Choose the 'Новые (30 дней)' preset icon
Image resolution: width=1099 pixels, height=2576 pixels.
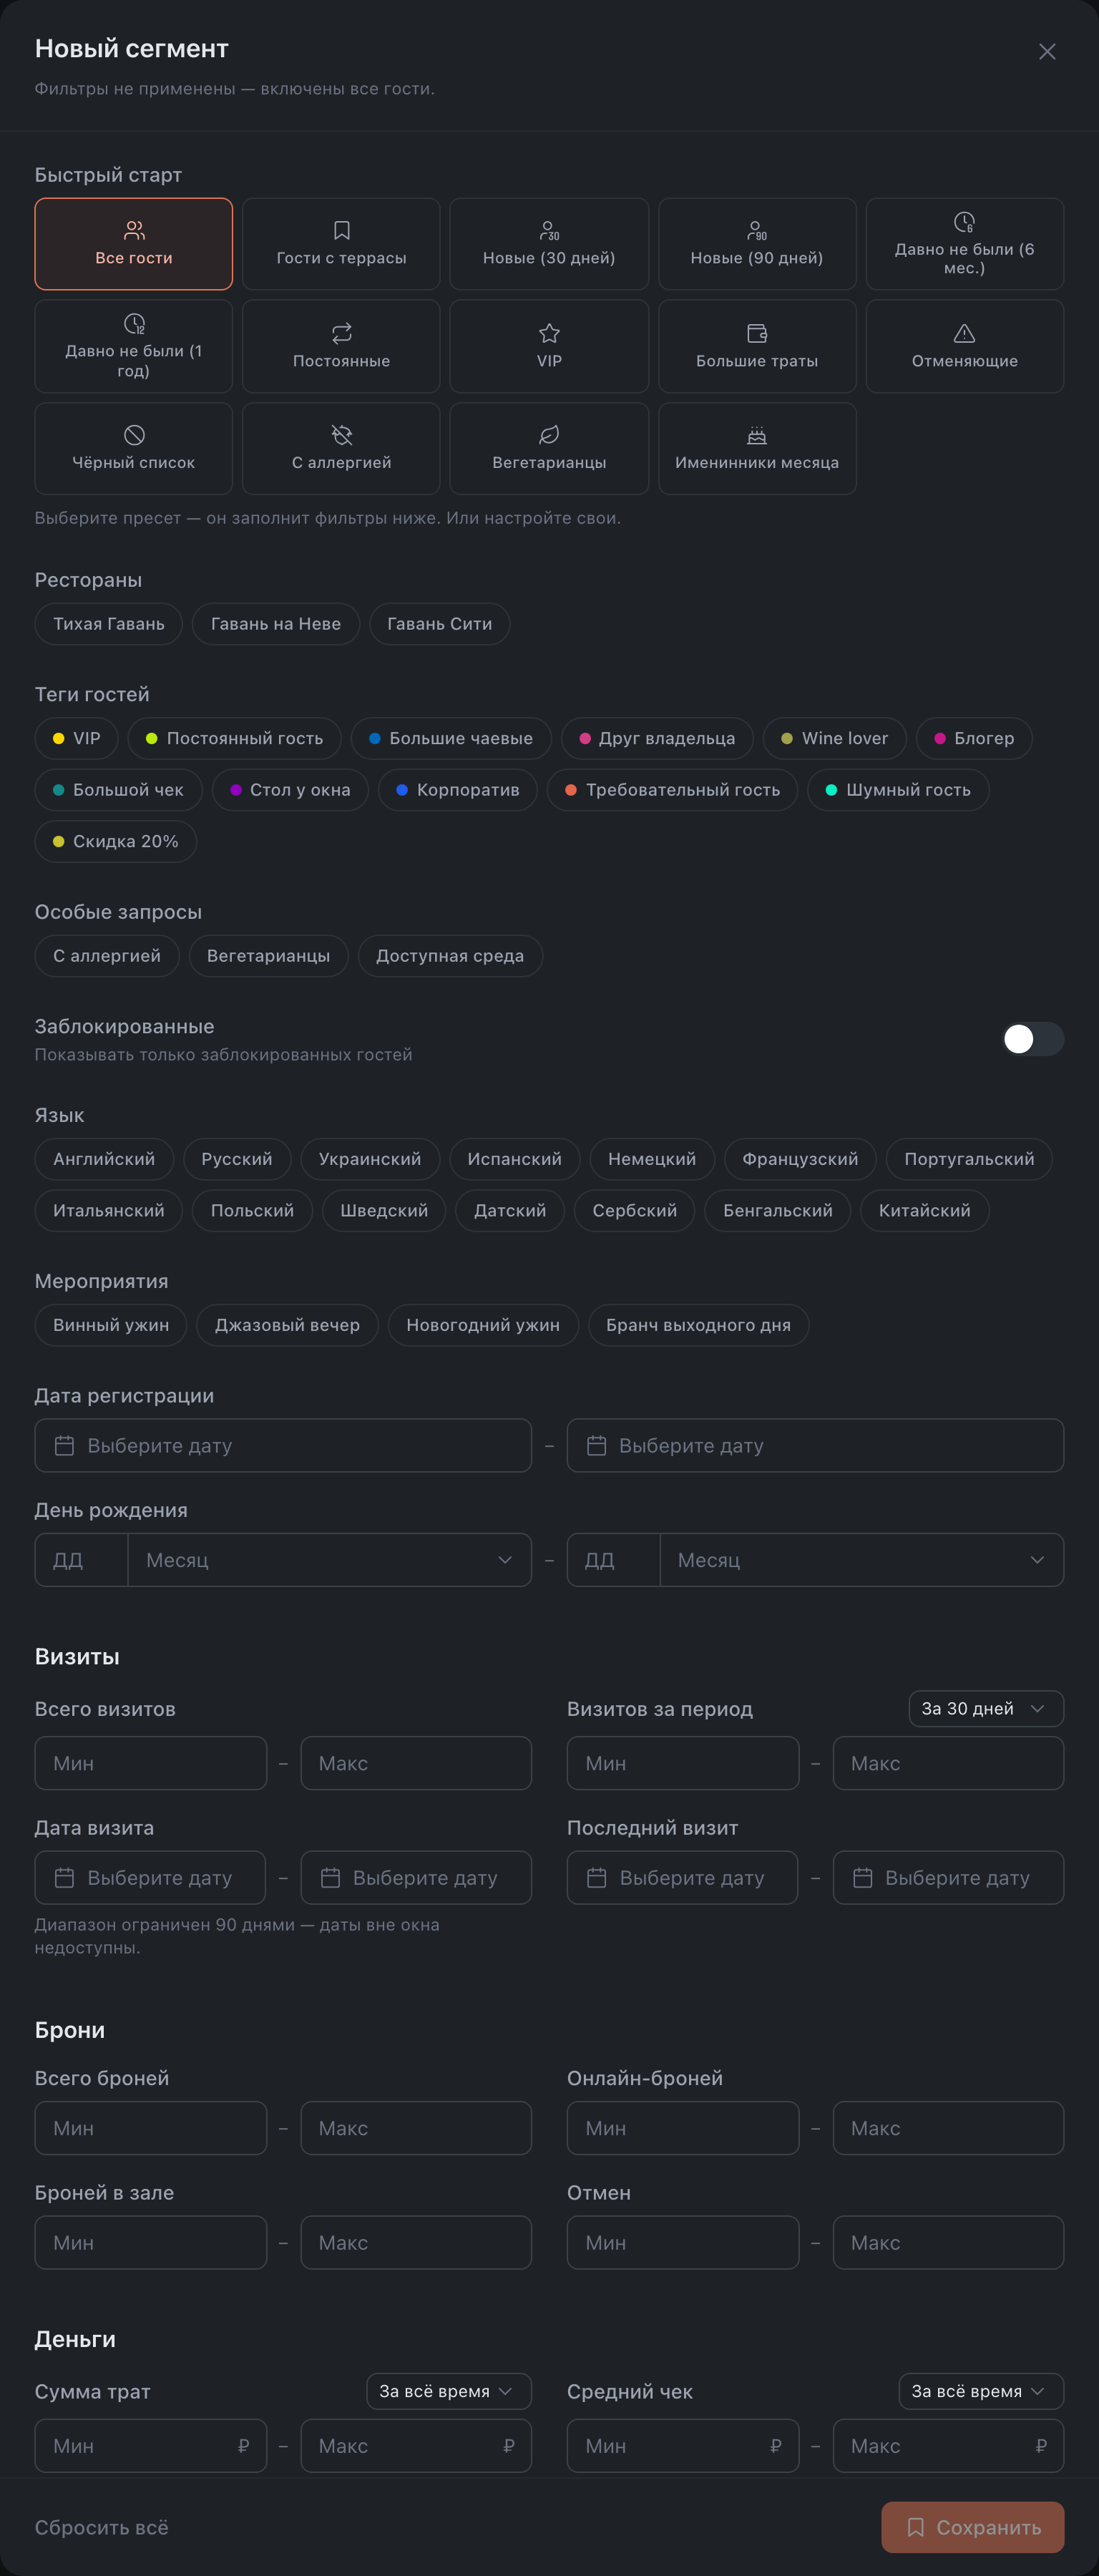[x=549, y=244]
